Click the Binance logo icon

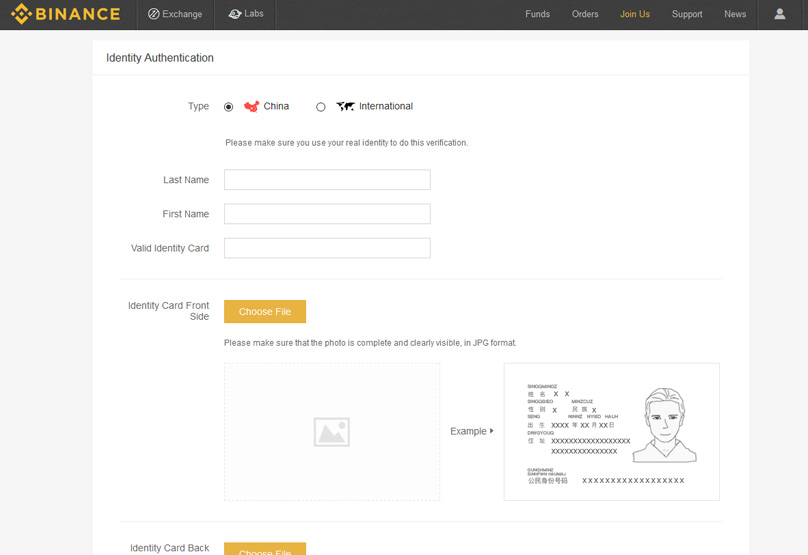(x=22, y=14)
